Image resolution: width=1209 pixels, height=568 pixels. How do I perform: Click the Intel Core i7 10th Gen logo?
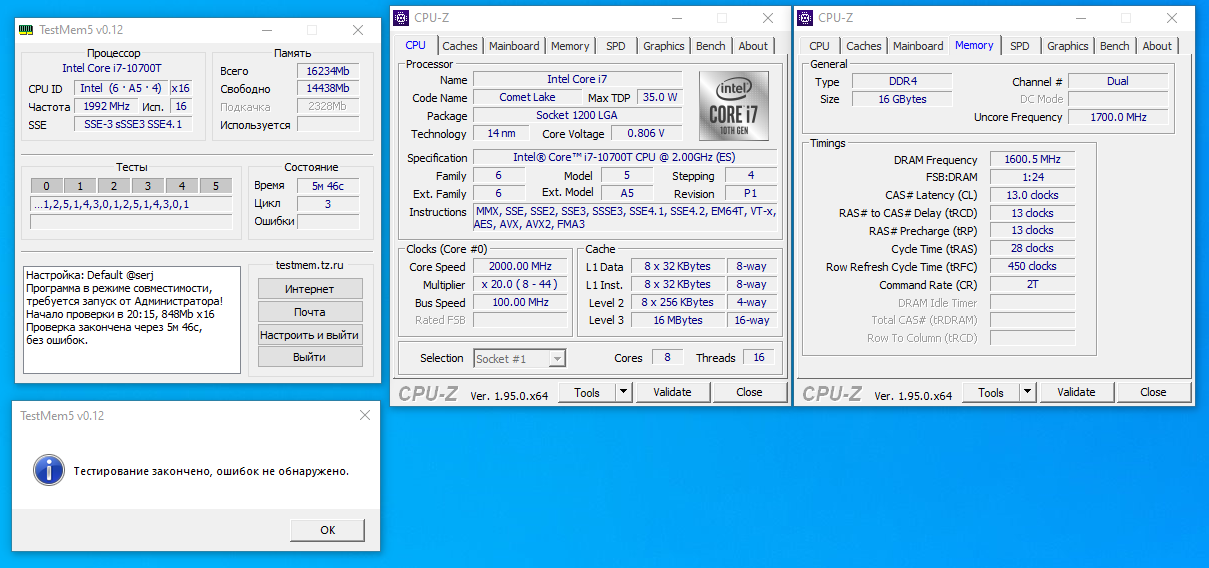pyautogui.click(x=733, y=105)
